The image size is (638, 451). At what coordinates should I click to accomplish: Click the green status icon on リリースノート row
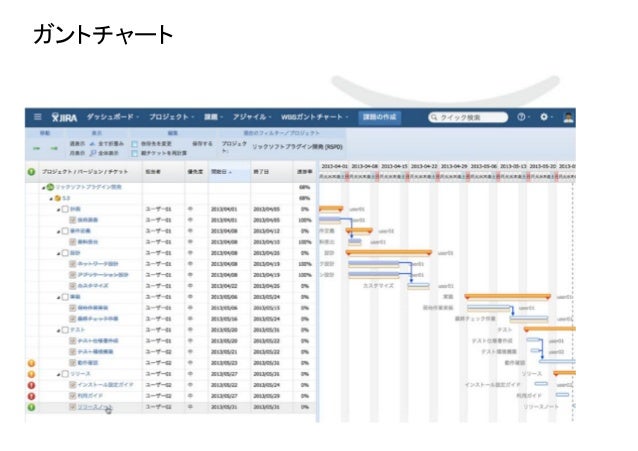point(31,407)
